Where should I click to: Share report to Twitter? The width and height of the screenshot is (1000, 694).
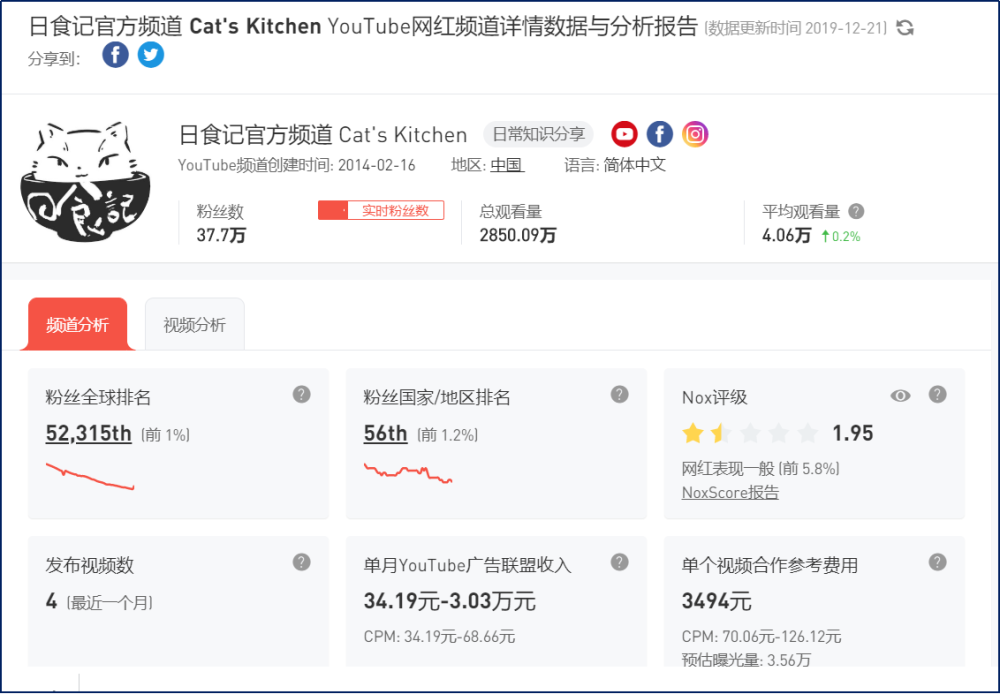(x=151, y=55)
